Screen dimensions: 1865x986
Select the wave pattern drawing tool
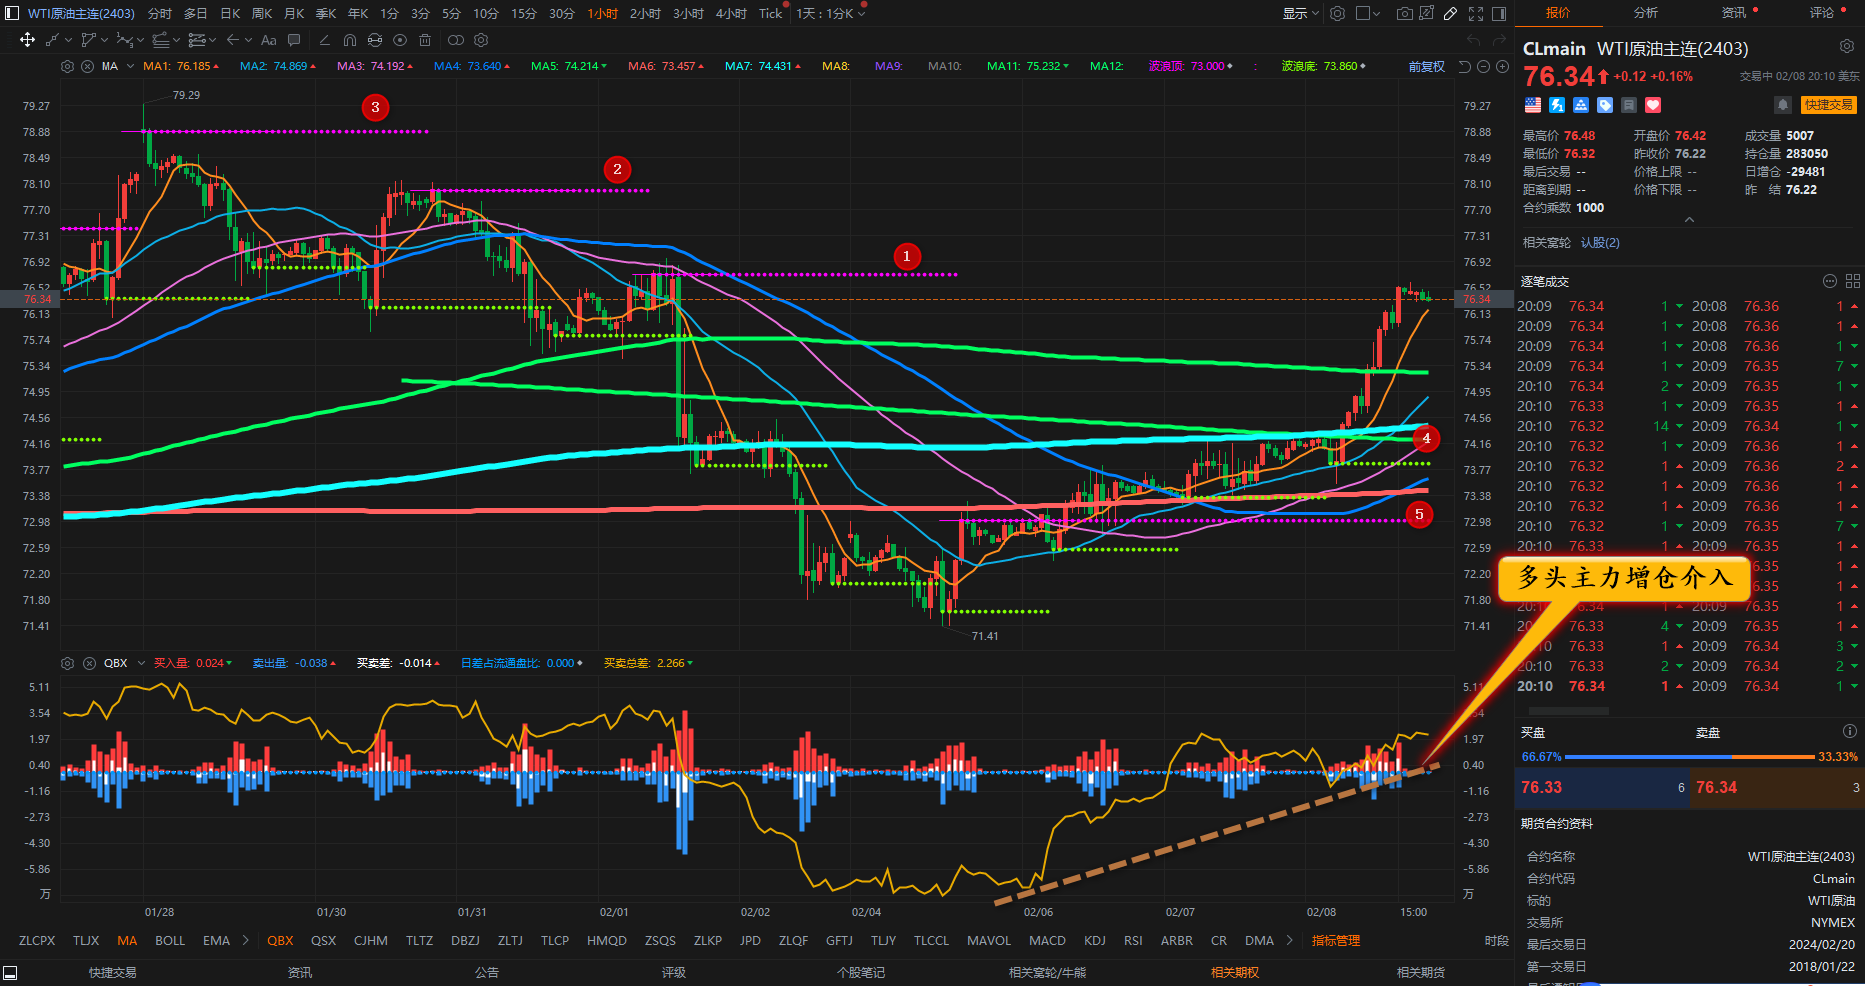click(125, 40)
